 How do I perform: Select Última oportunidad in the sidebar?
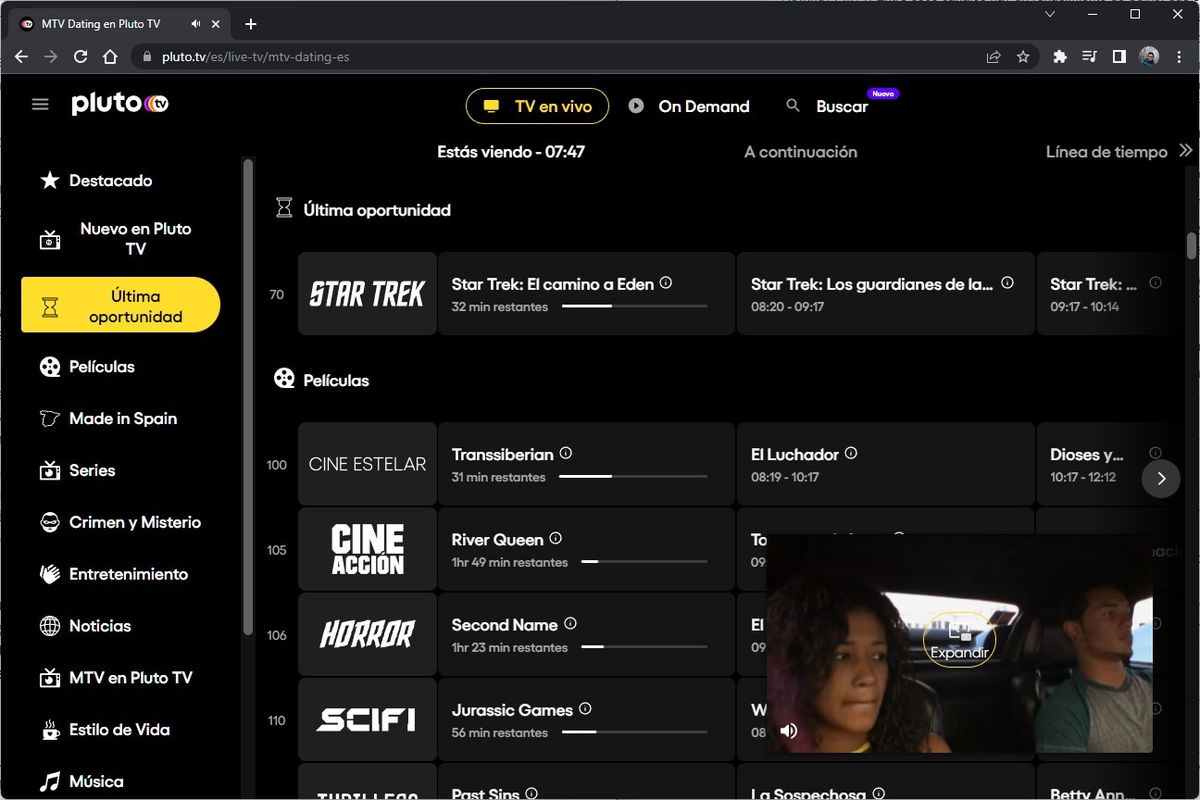click(120, 304)
